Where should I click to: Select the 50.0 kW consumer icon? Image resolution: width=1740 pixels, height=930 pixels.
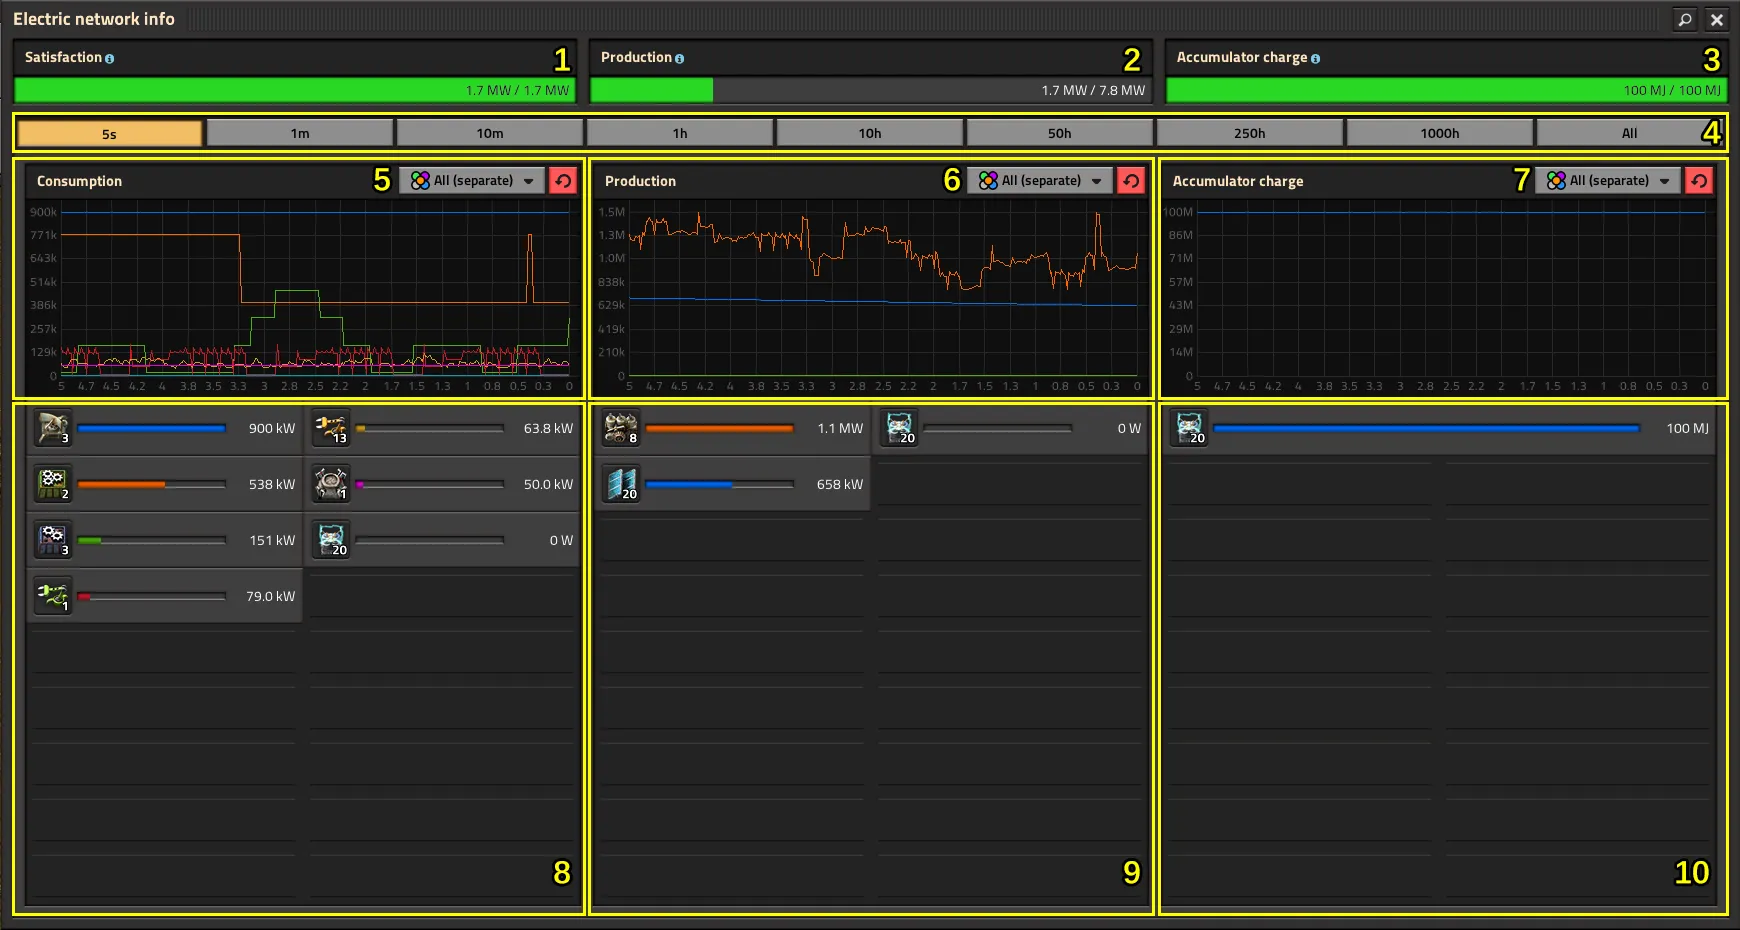[330, 484]
